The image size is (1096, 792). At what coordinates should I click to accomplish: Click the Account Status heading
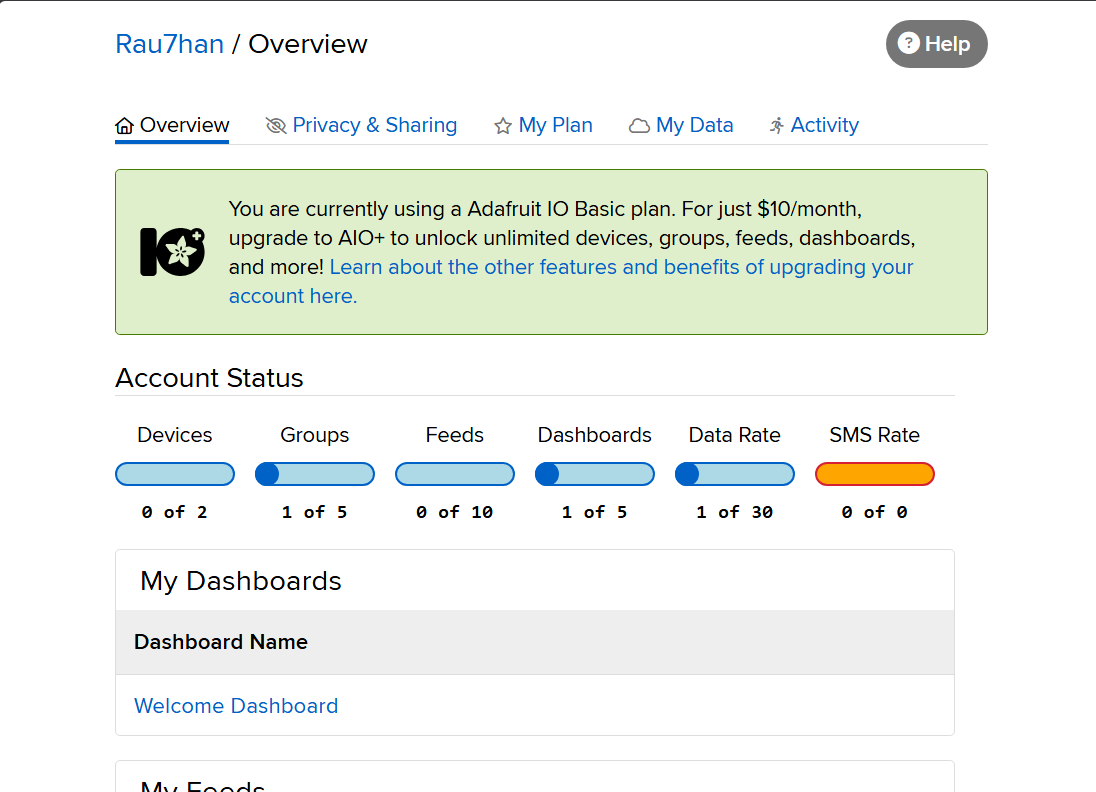coord(209,378)
